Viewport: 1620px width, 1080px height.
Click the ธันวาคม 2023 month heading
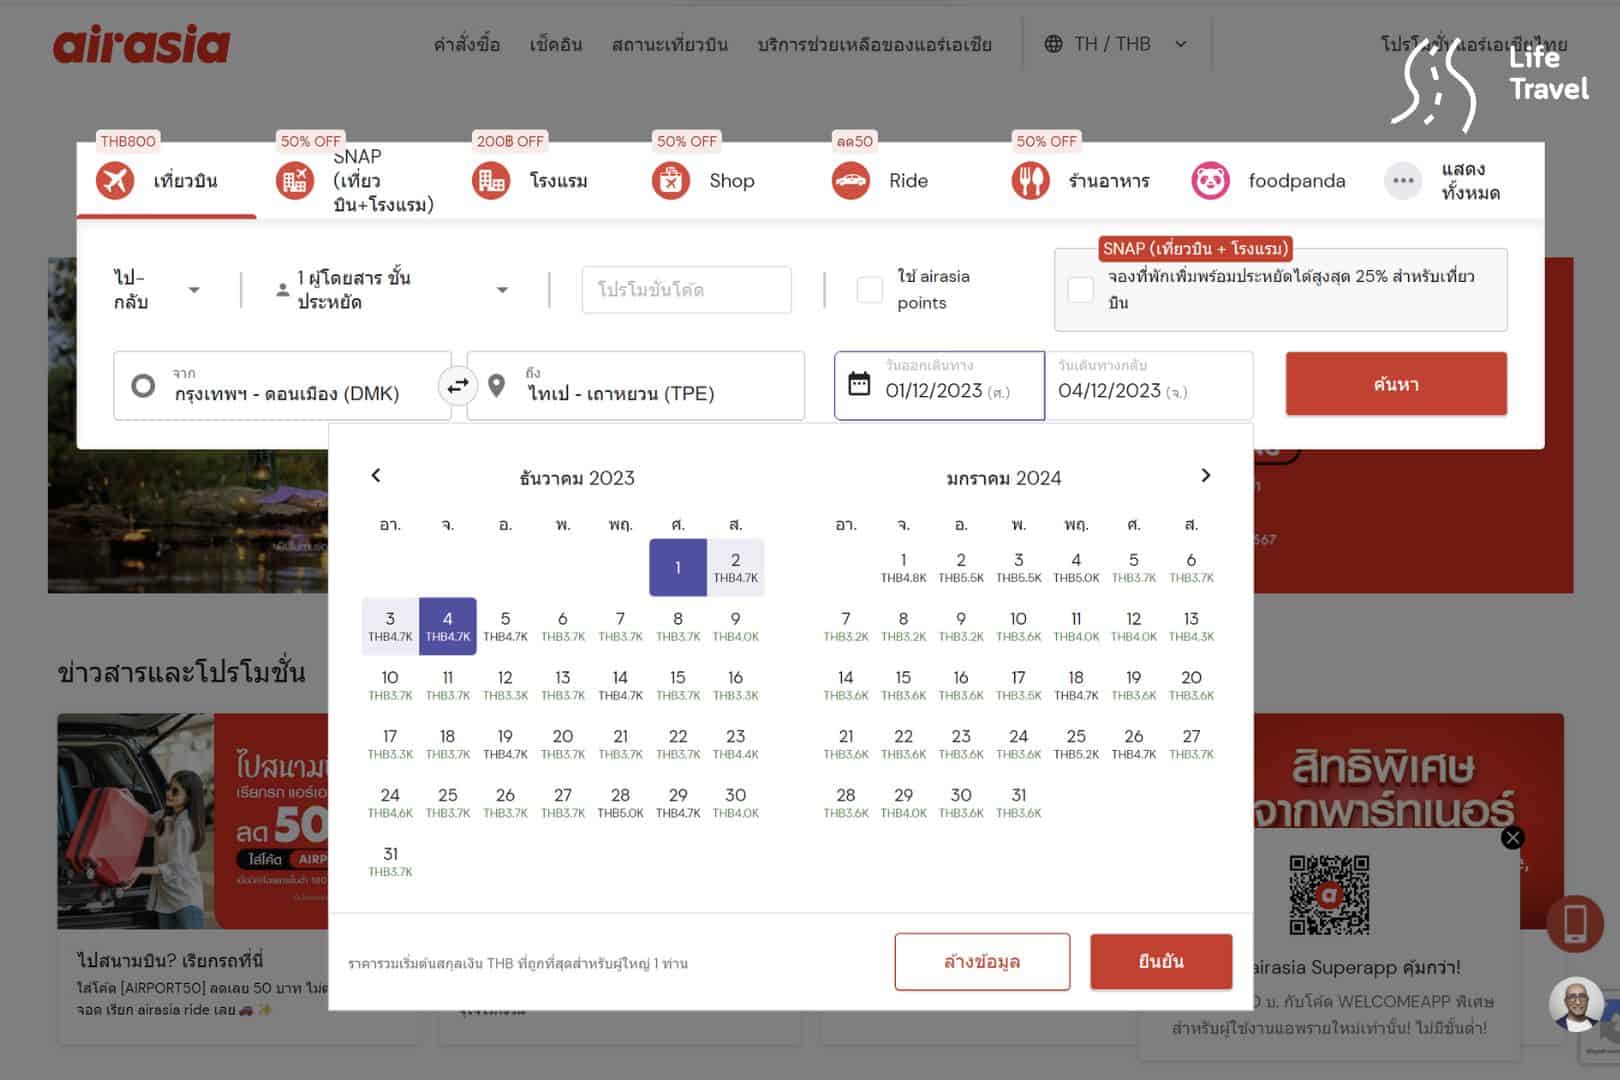click(577, 478)
